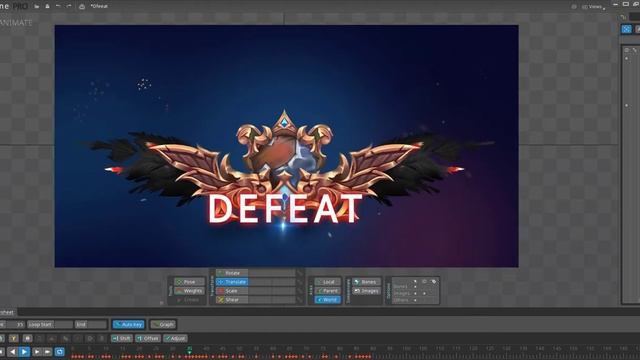640x360 pixels.
Task: Open project with the folder icon
Action: click(37, 6)
